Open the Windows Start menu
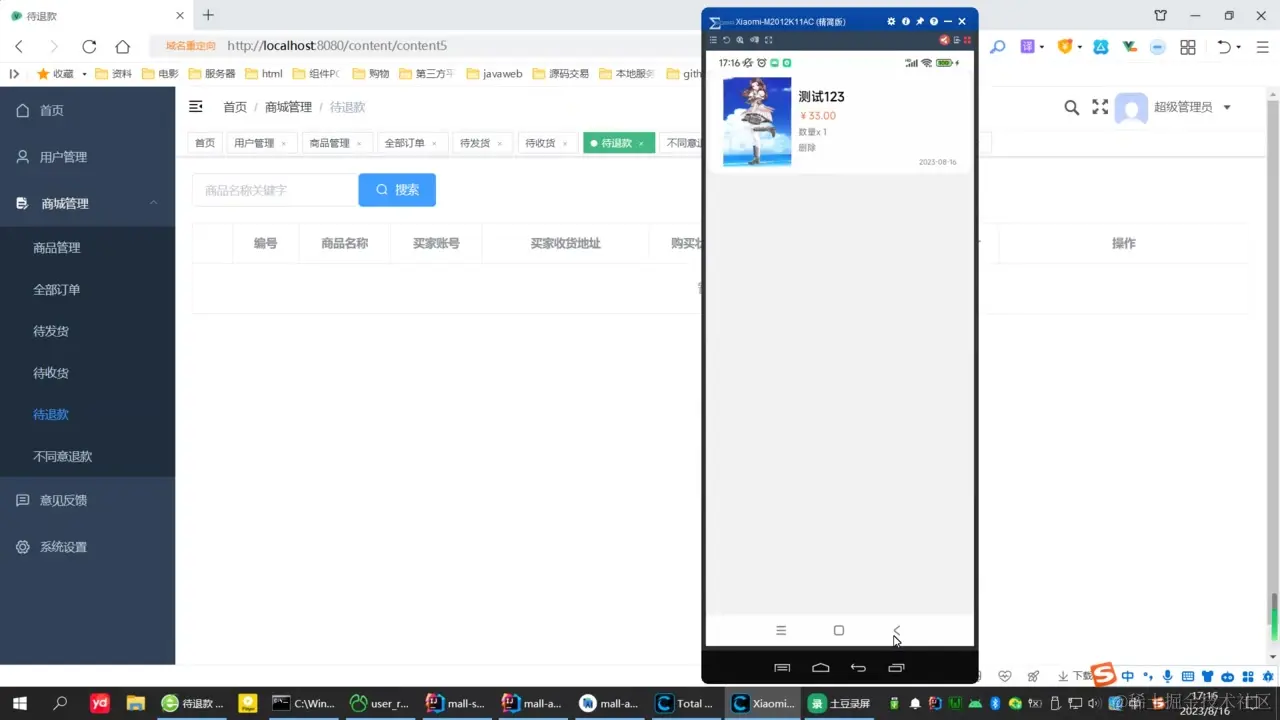The image size is (1280, 720). (19, 703)
